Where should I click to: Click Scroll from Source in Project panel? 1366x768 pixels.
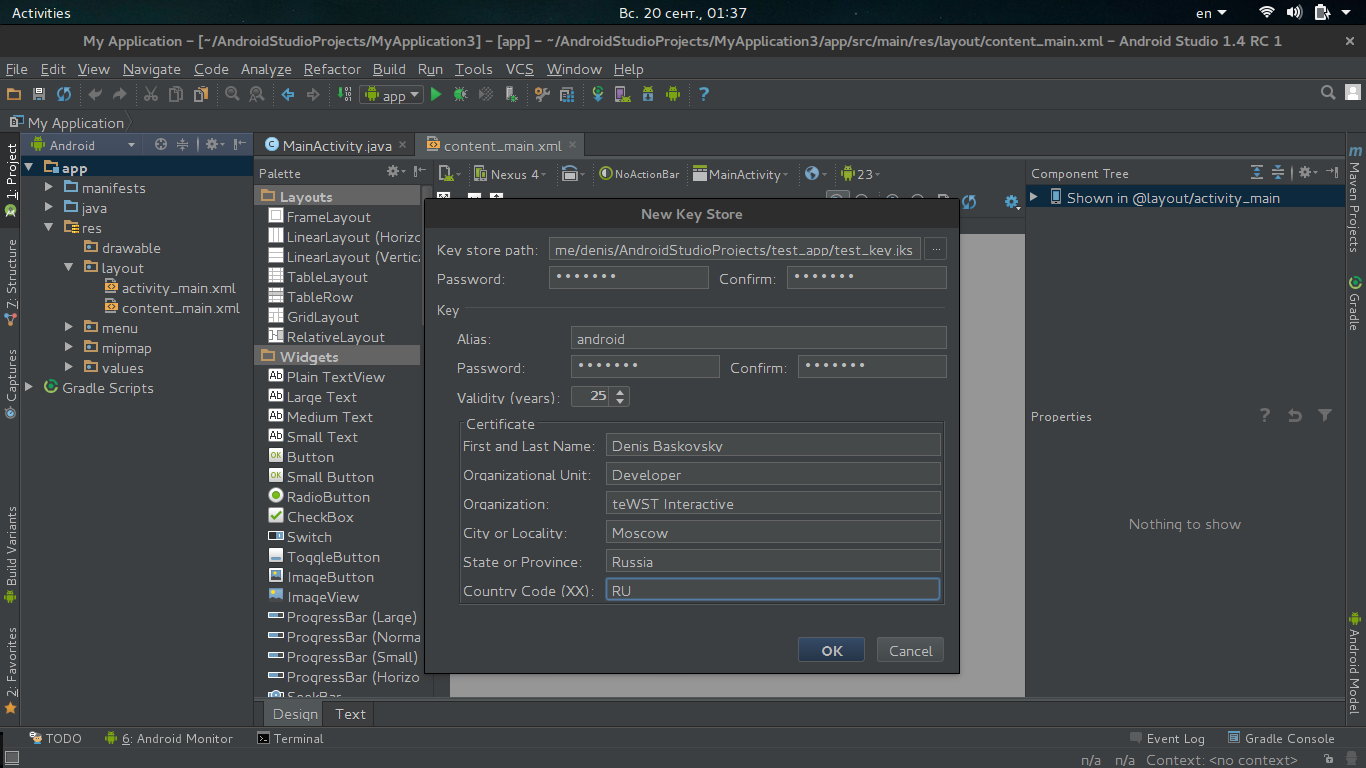161,145
